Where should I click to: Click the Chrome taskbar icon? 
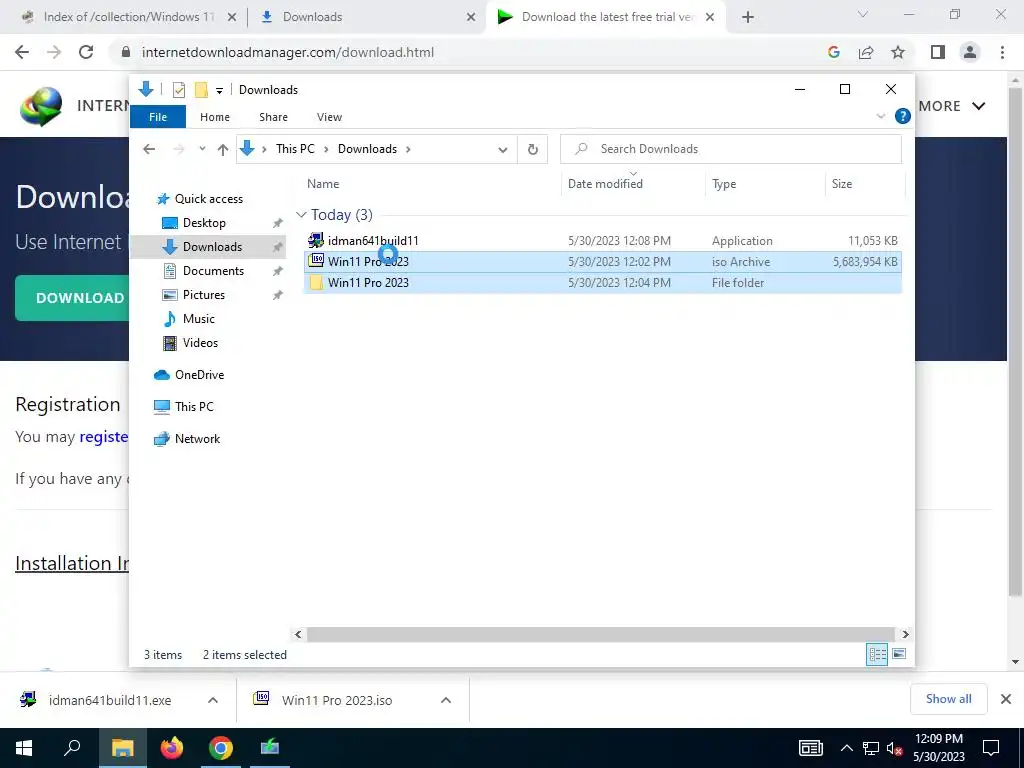click(x=221, y=748)
